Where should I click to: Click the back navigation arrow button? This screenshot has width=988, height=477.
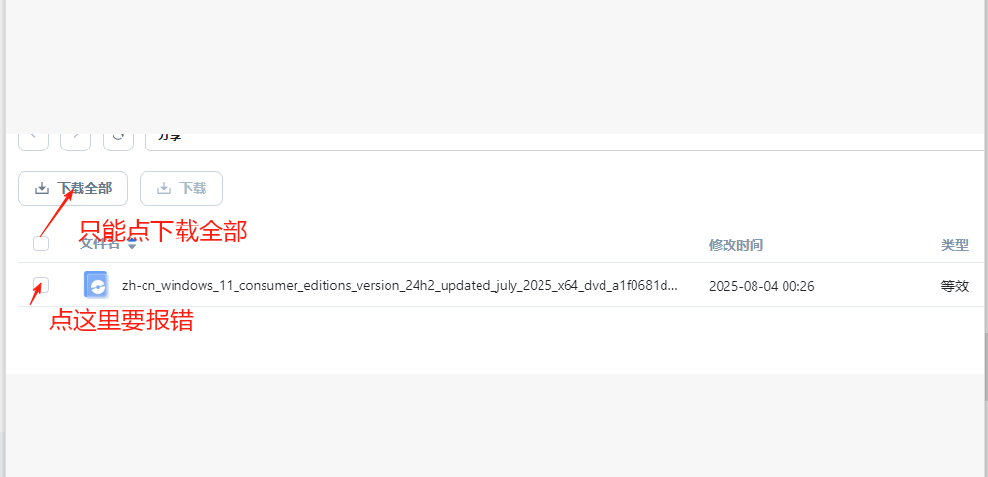[33, 141]
